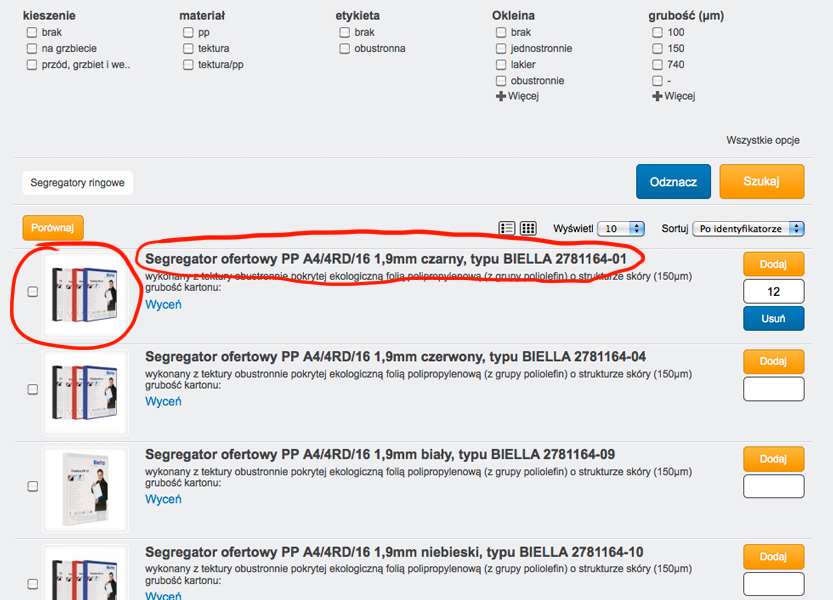Open the Sortuj 'Po identyfikatorze' dropdown
The width and height of the screenshot is (833, 600).
[x=748, y=229]
